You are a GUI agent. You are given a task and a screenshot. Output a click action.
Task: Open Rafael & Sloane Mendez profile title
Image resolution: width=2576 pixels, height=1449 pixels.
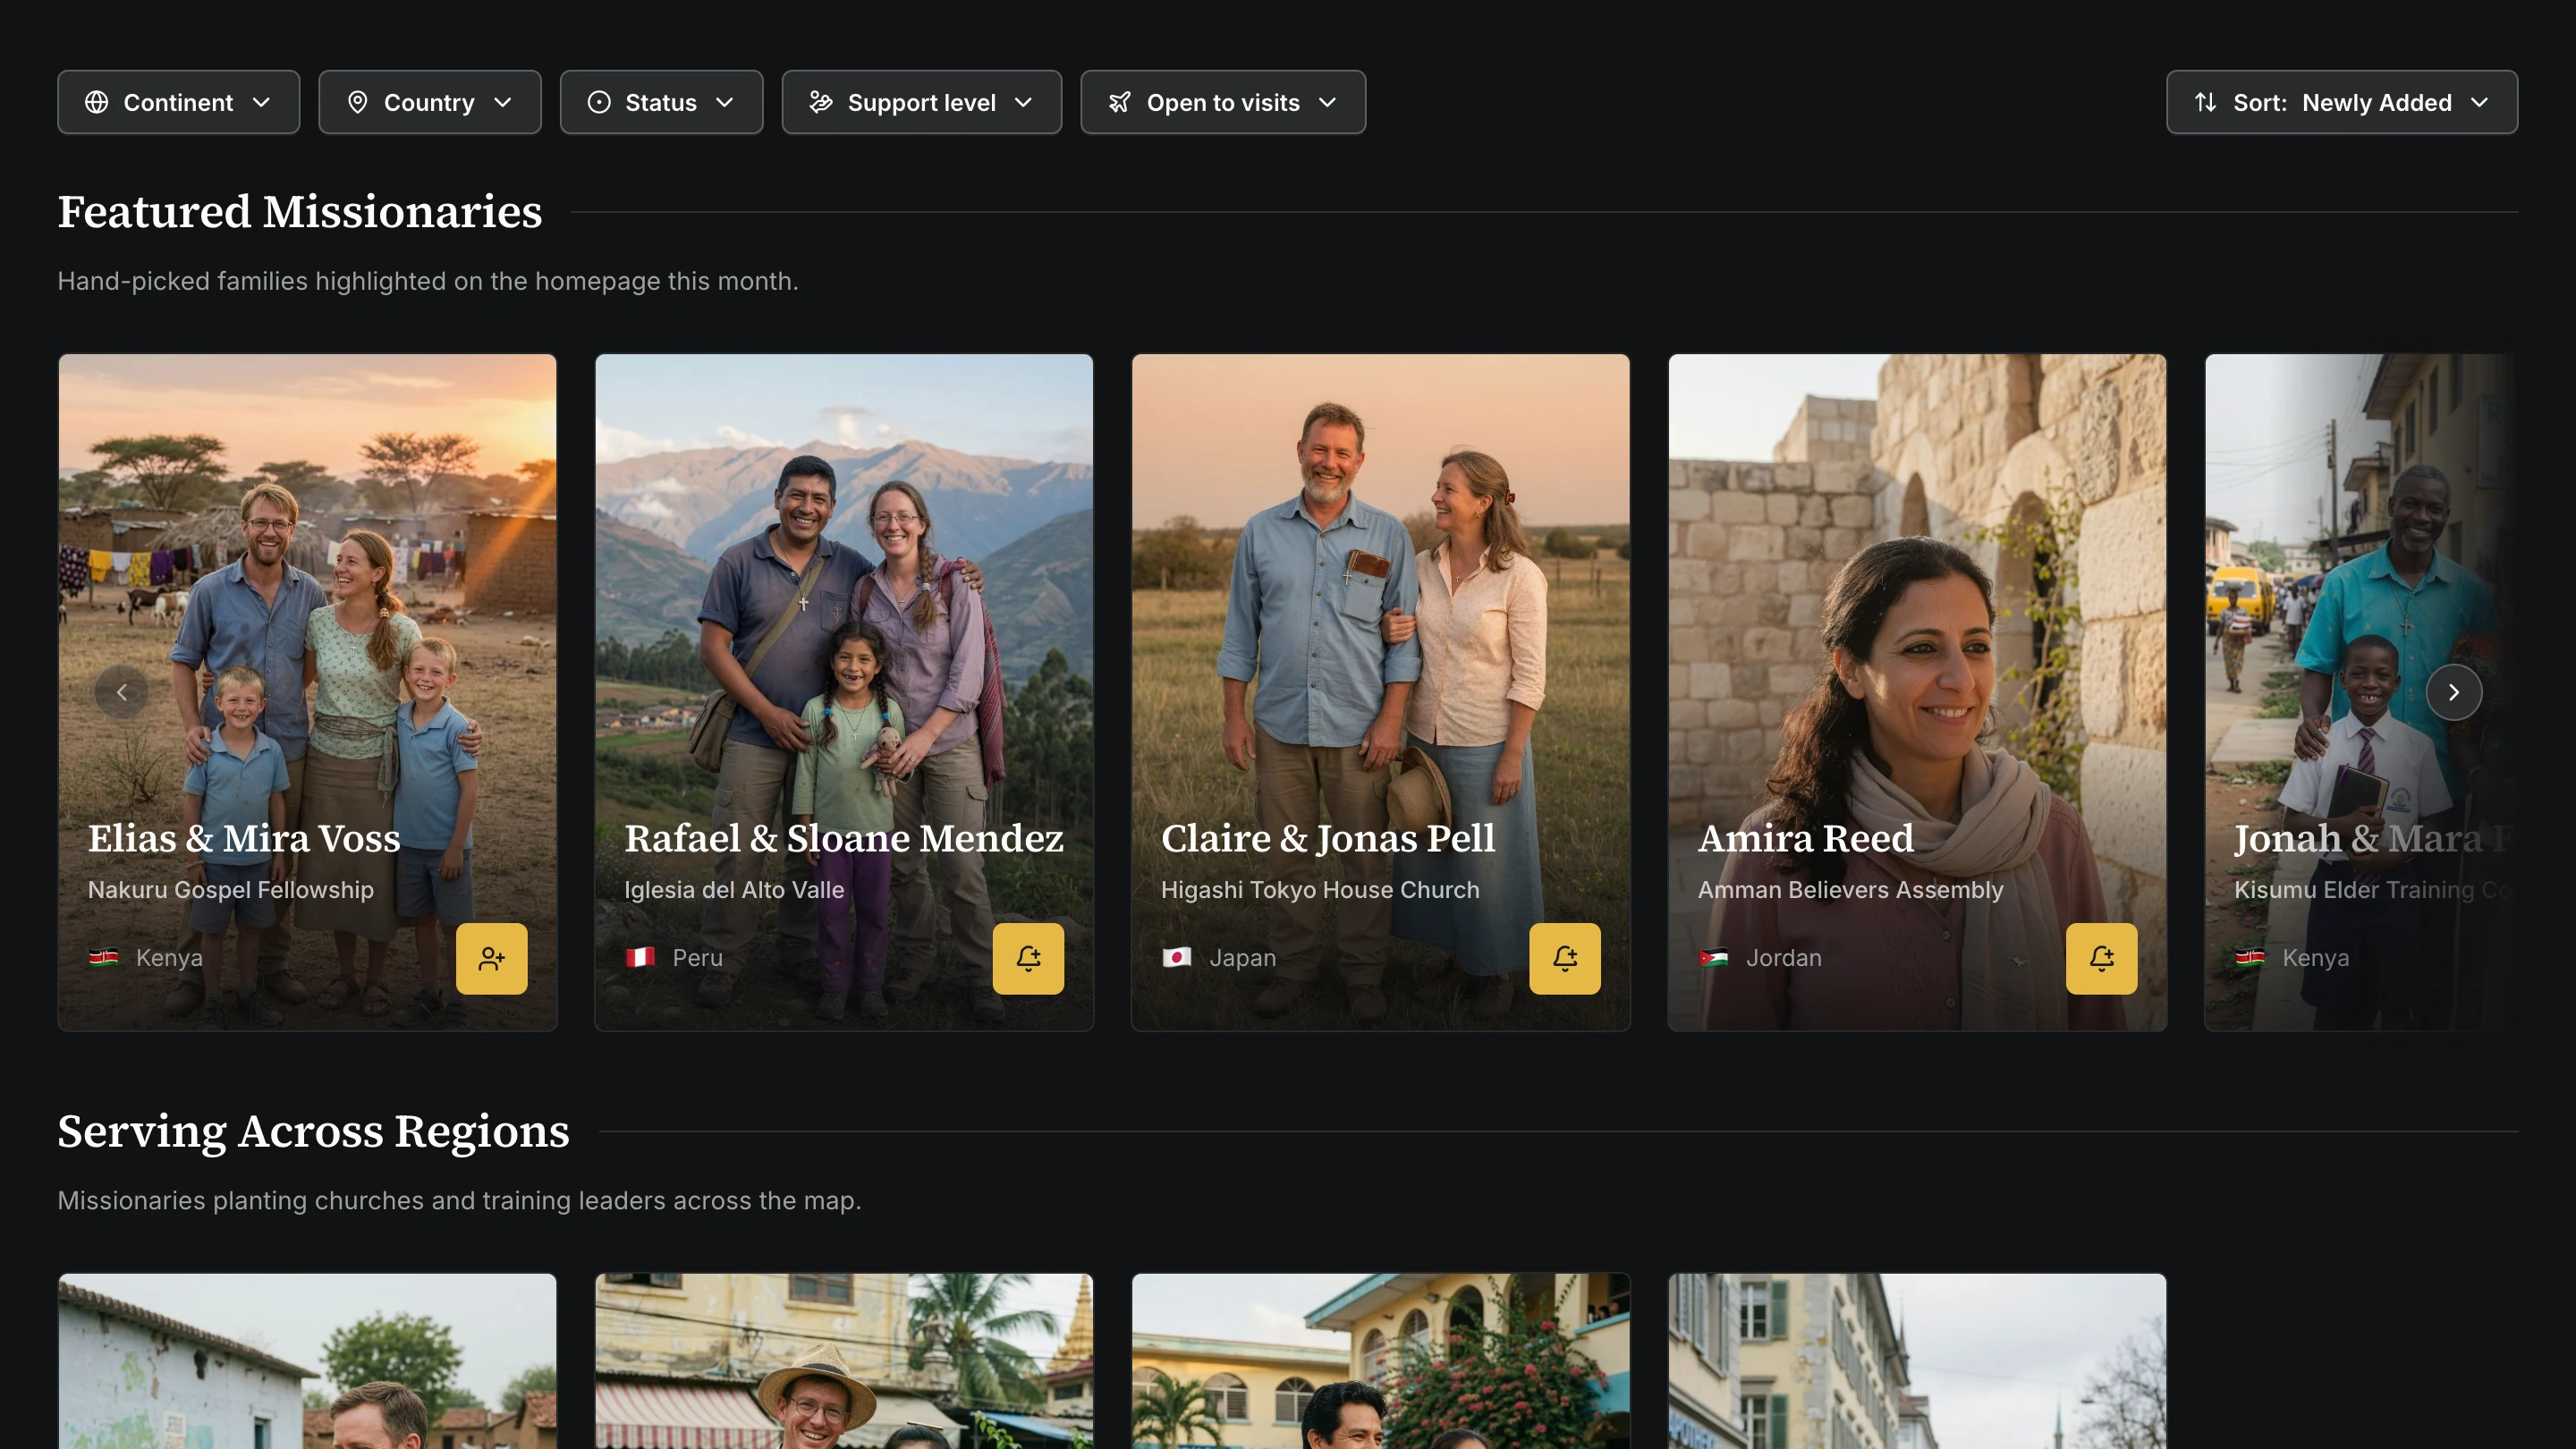844,838
